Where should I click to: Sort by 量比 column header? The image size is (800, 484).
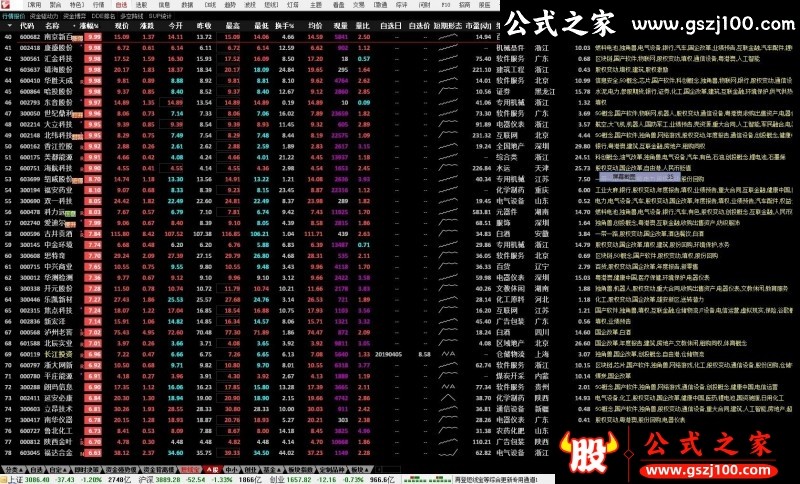coord(363,25)
